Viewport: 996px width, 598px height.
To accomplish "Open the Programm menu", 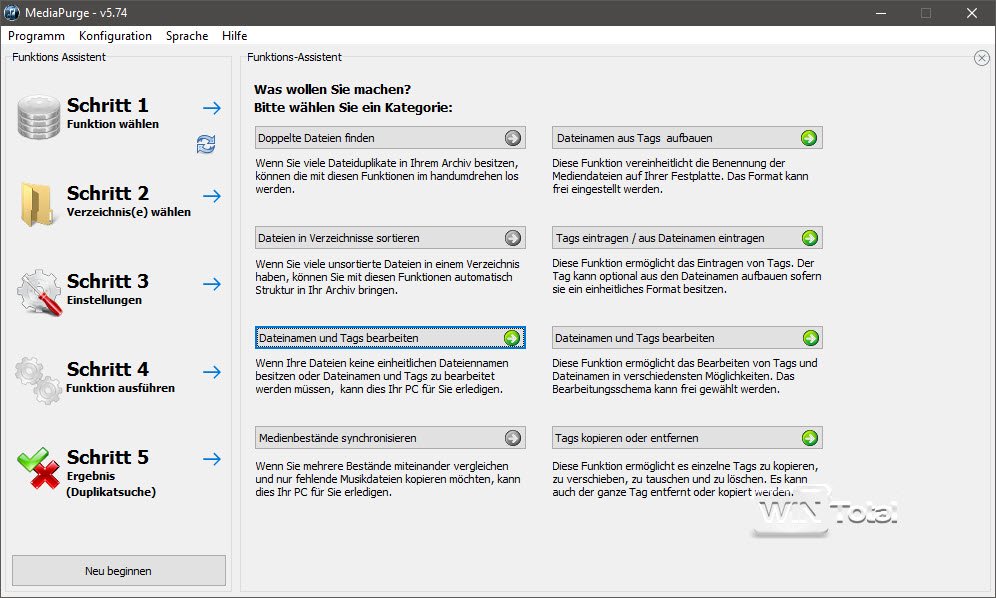I will 36,36.
